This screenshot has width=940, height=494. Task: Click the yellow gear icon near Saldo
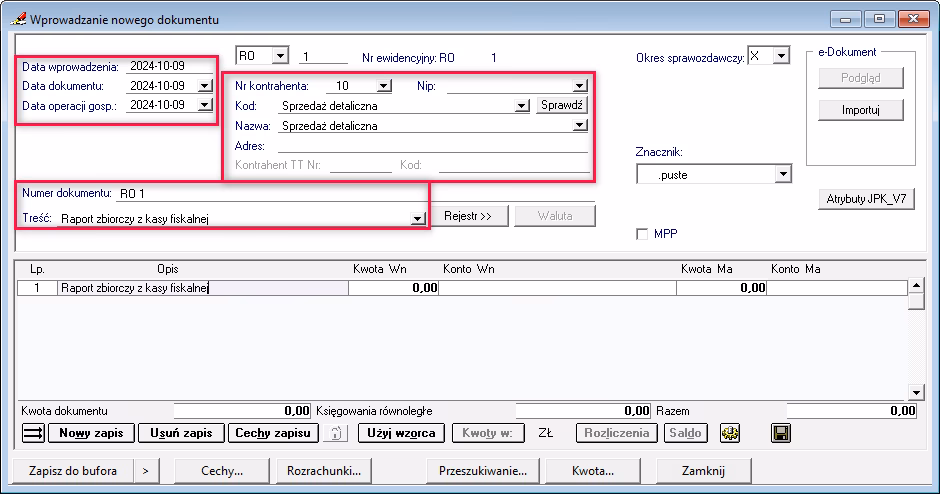tap(729, 433)
